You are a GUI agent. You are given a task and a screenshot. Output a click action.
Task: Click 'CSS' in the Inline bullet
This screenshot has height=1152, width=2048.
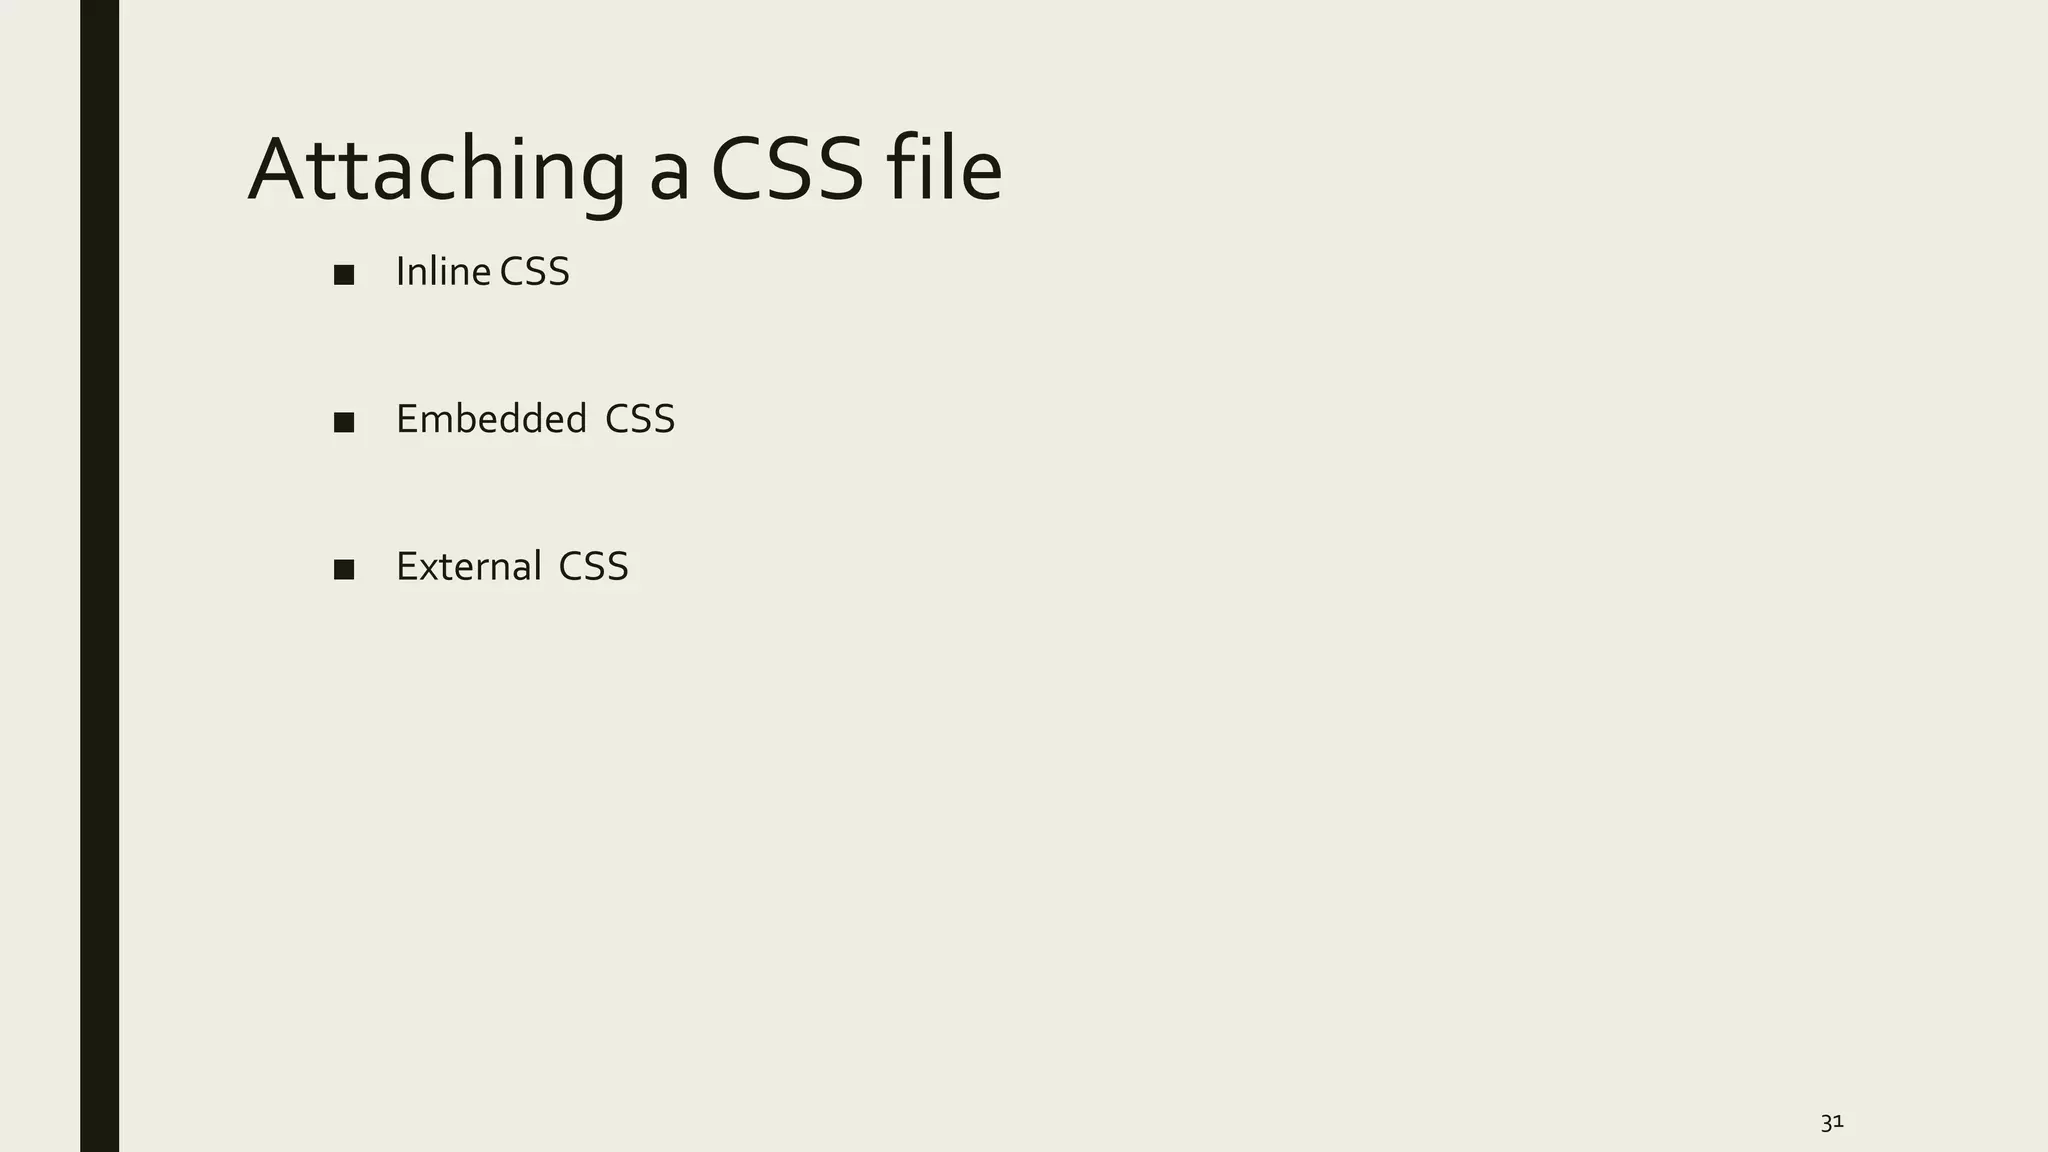534,272
